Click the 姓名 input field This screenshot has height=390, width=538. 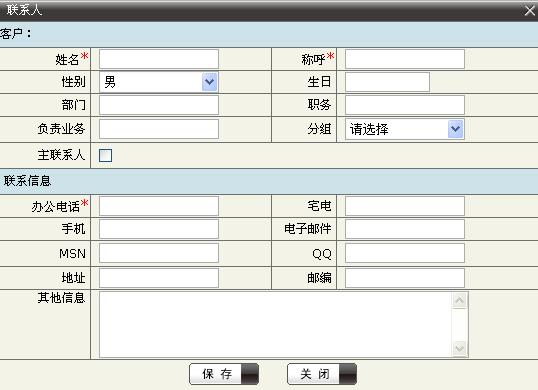(159, 59)
